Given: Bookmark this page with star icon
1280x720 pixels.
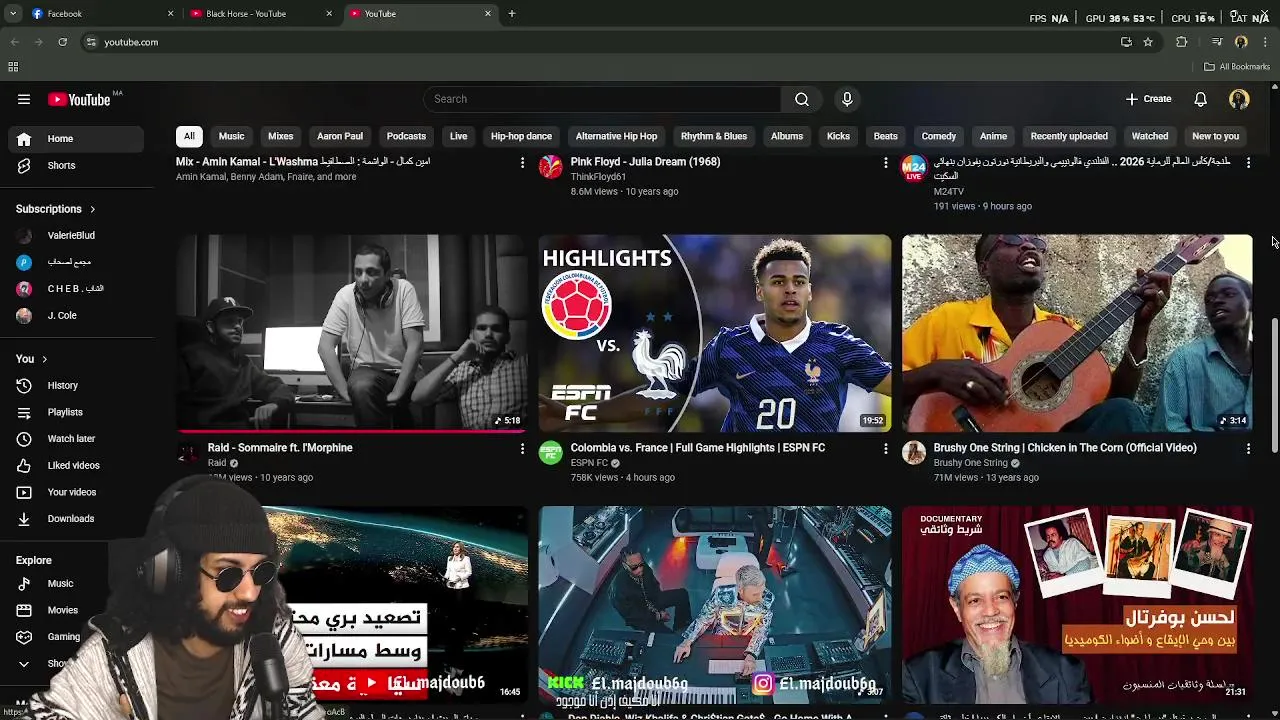Looking at the screenshot, I should coord(1148,42).
